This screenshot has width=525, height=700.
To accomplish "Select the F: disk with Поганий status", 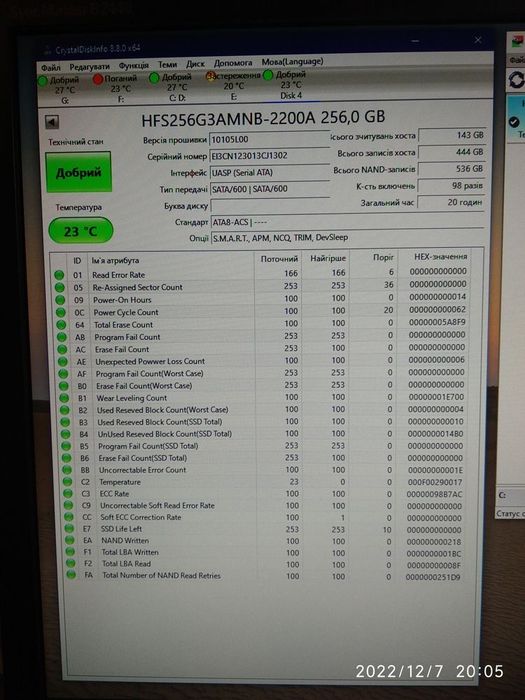I will point(115,88).
